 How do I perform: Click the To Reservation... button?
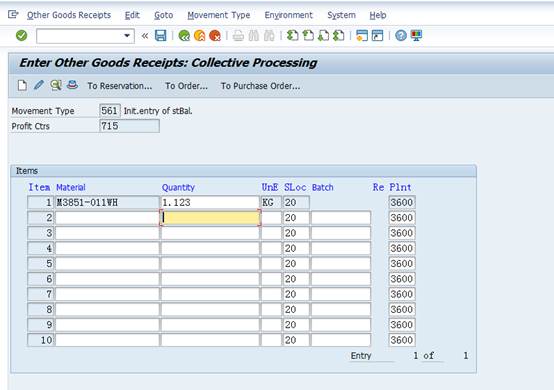(120, 86)
